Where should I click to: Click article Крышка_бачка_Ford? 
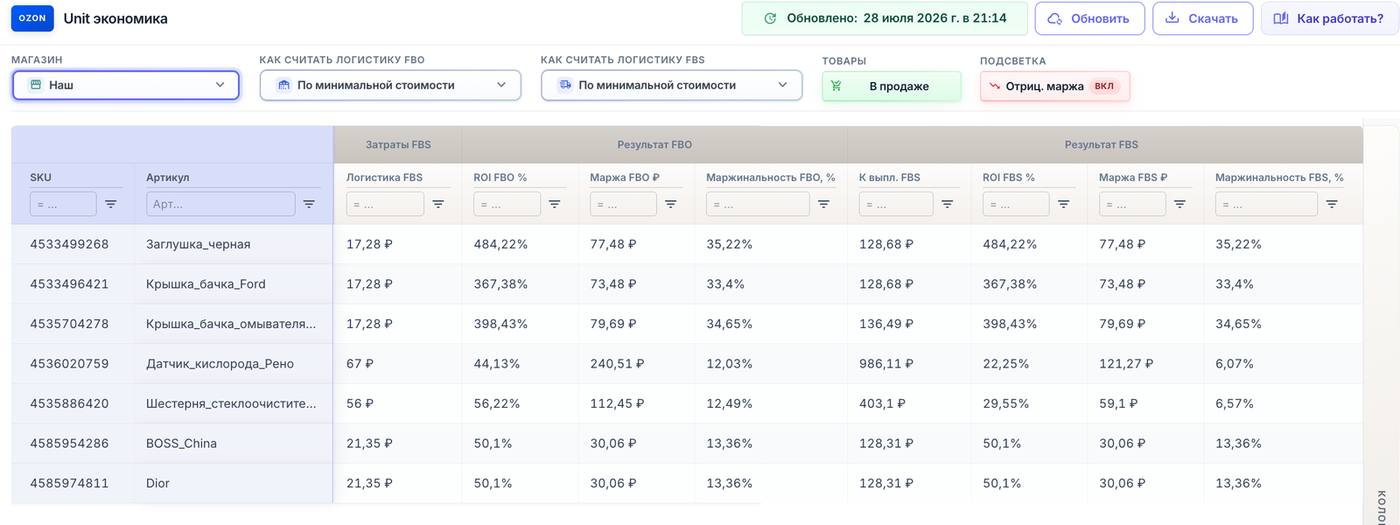pos(206,284)
